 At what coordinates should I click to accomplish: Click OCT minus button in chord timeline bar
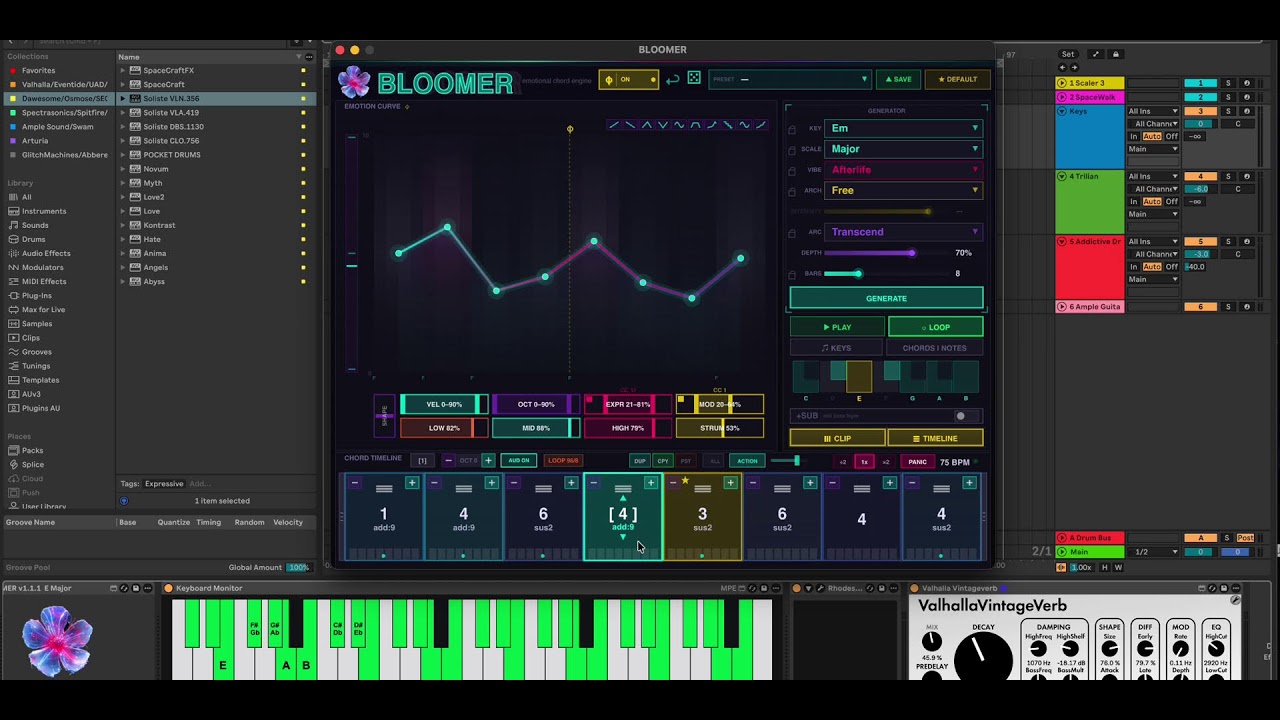tap(448, 461)
